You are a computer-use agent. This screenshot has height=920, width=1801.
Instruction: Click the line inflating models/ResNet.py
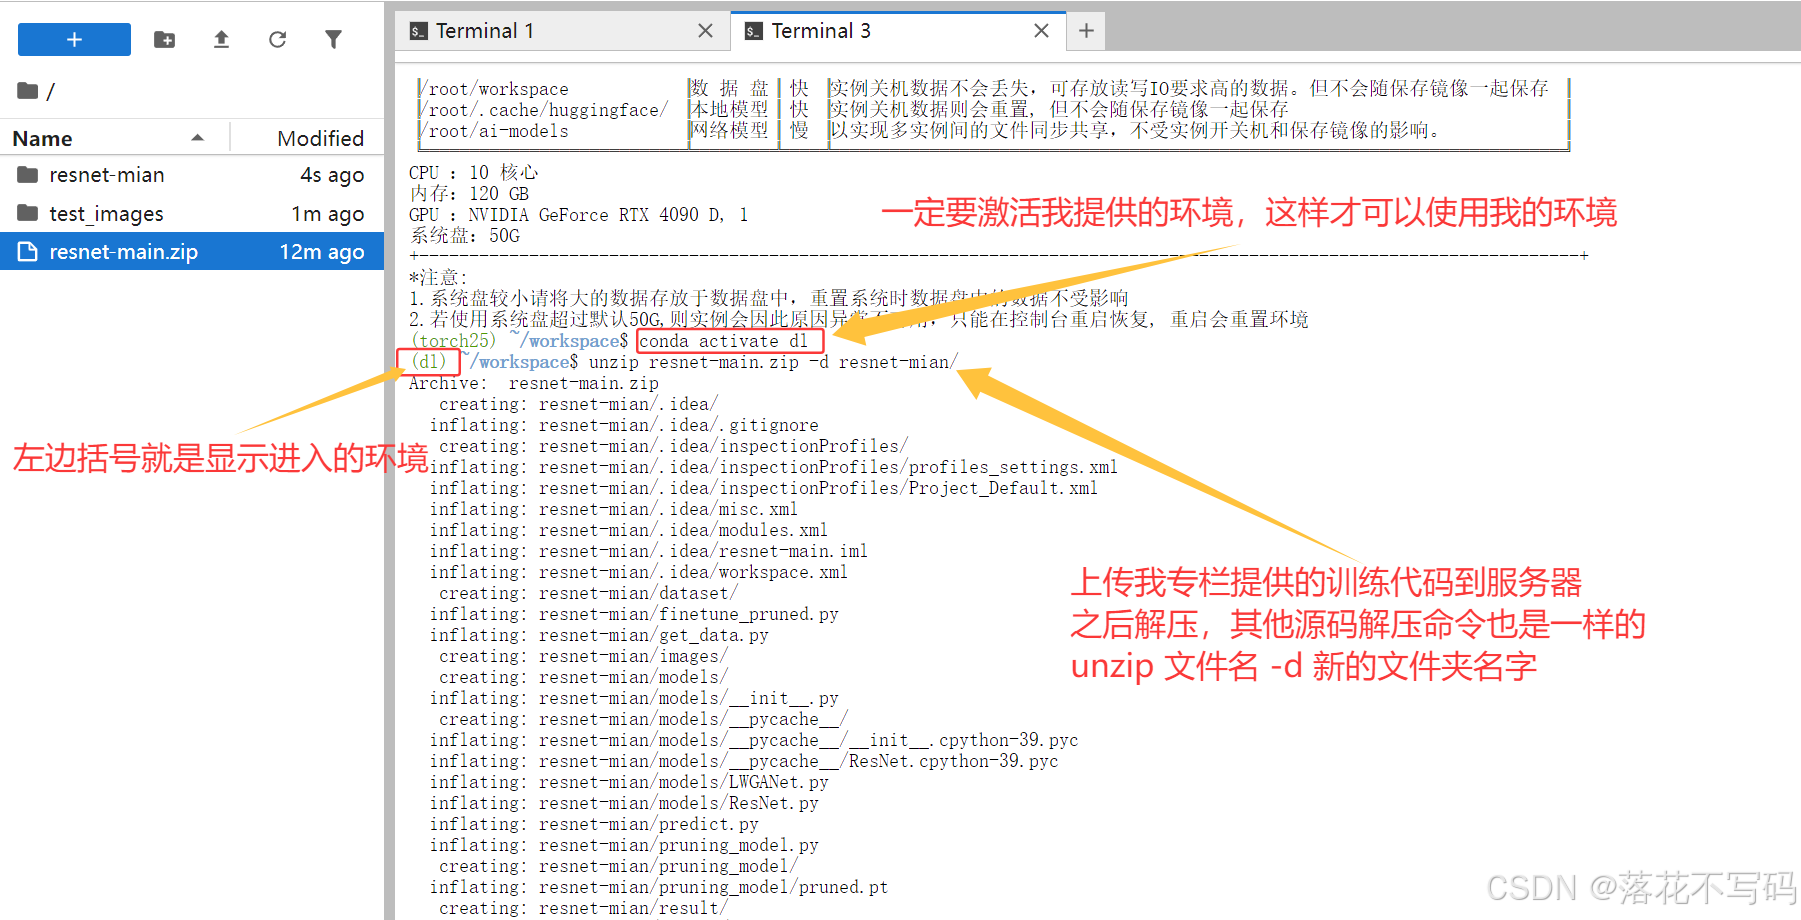coord(624,803)
